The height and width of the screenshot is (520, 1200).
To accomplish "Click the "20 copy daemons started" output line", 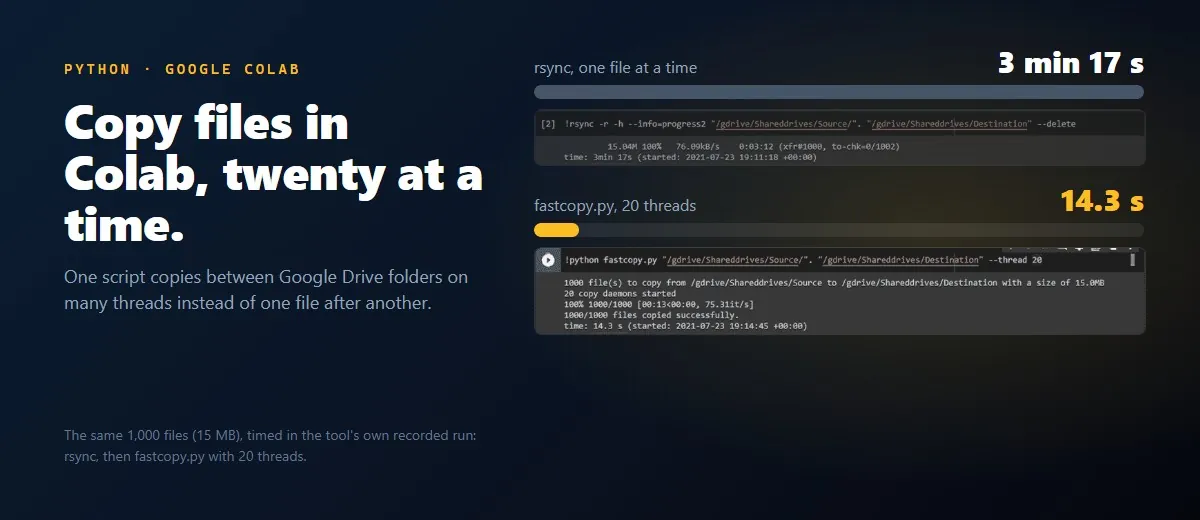I will 621,293.
